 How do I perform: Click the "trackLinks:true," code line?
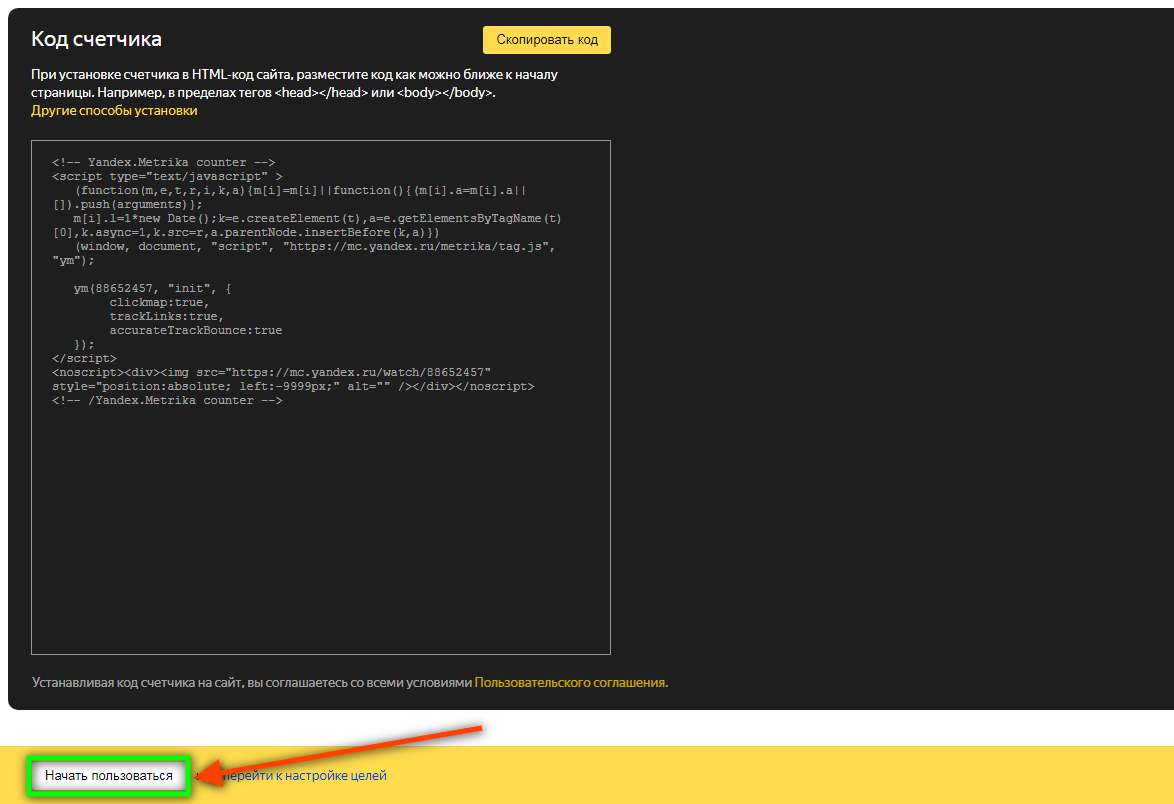167,317
